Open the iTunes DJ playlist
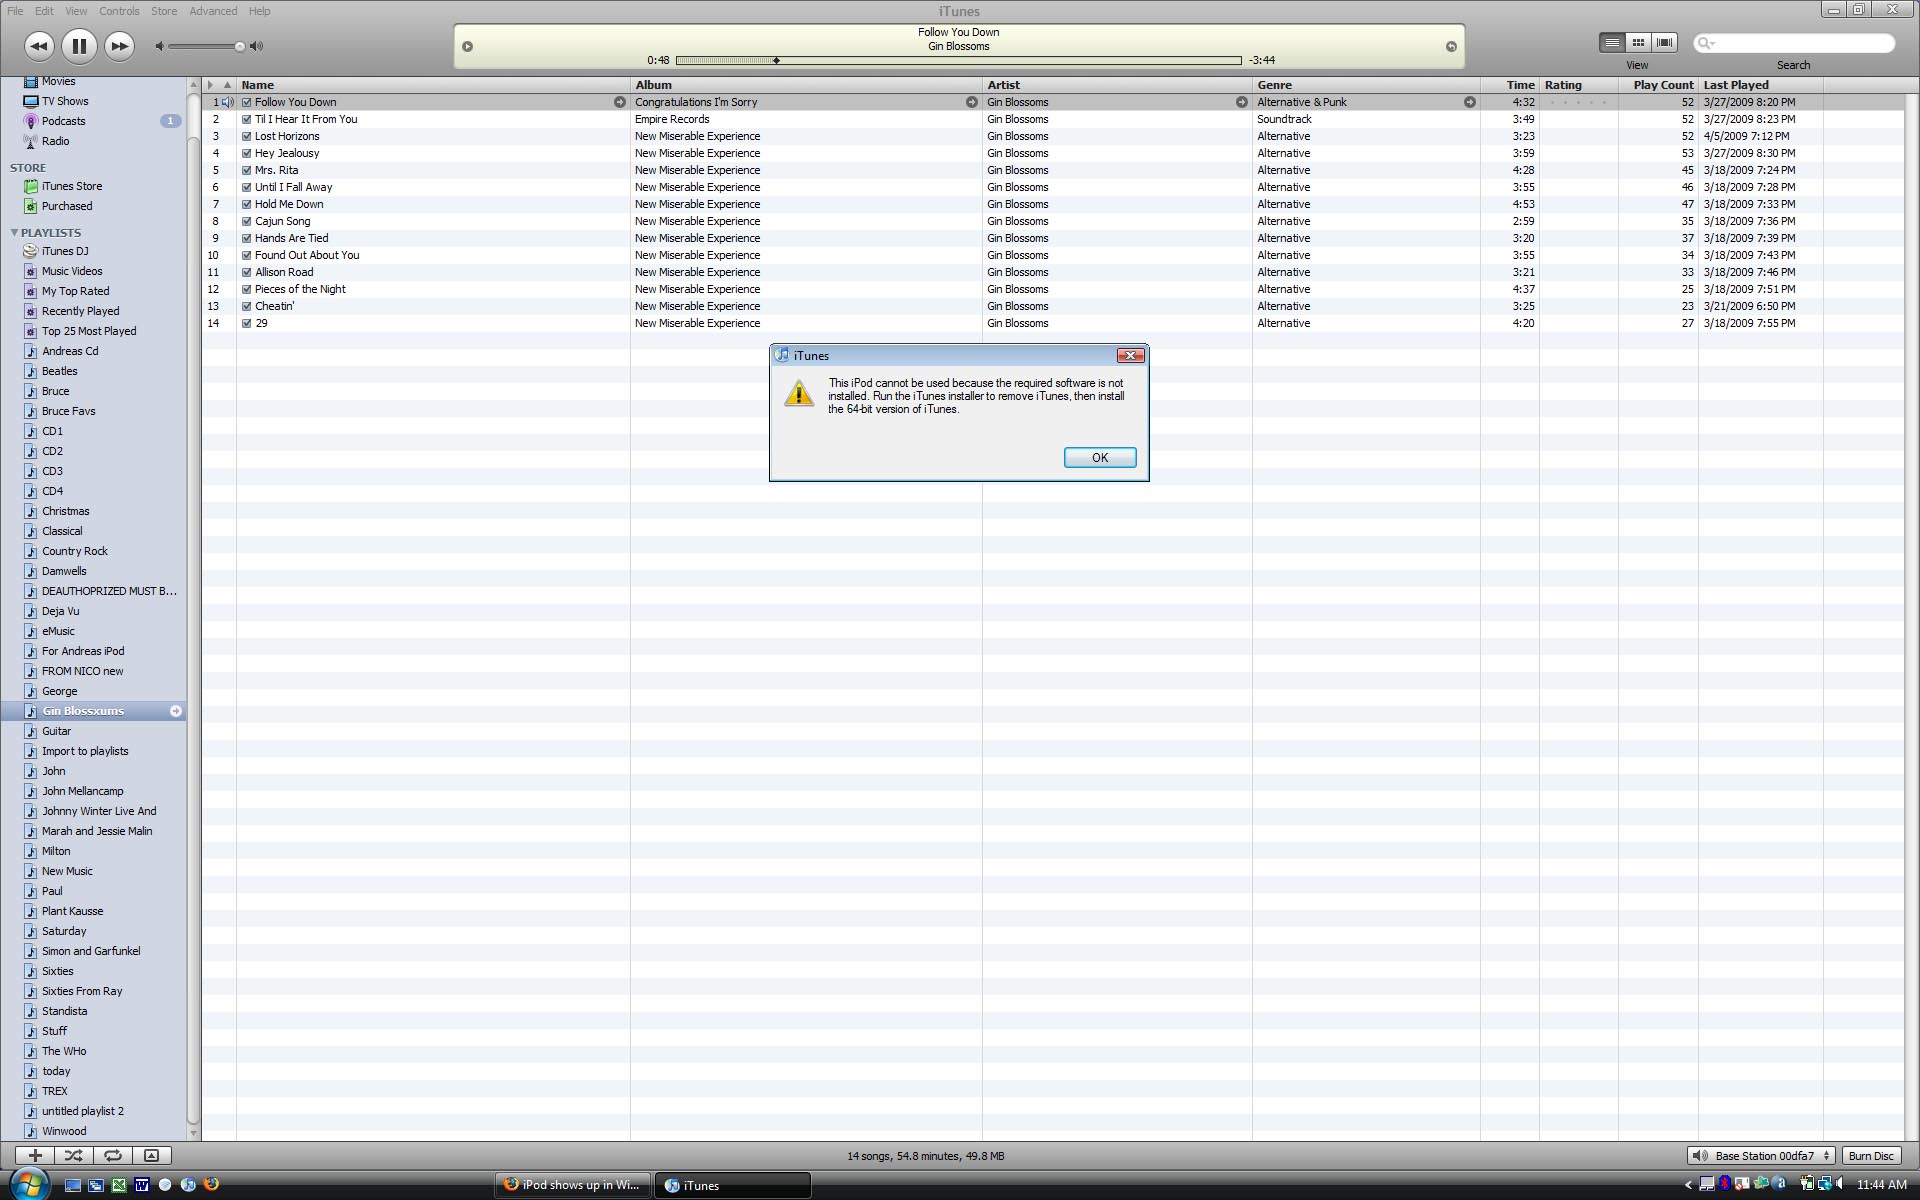 click(x=65, y=251)
